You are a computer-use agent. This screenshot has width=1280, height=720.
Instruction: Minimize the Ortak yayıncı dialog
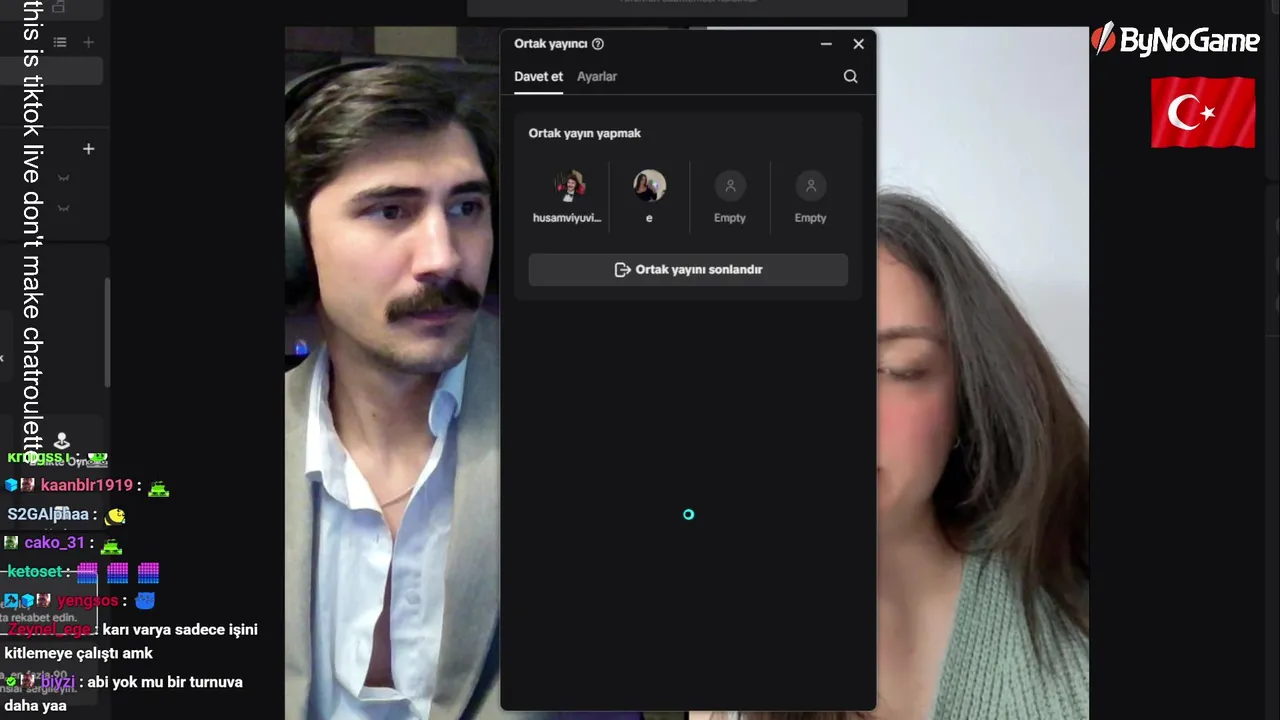826,44
